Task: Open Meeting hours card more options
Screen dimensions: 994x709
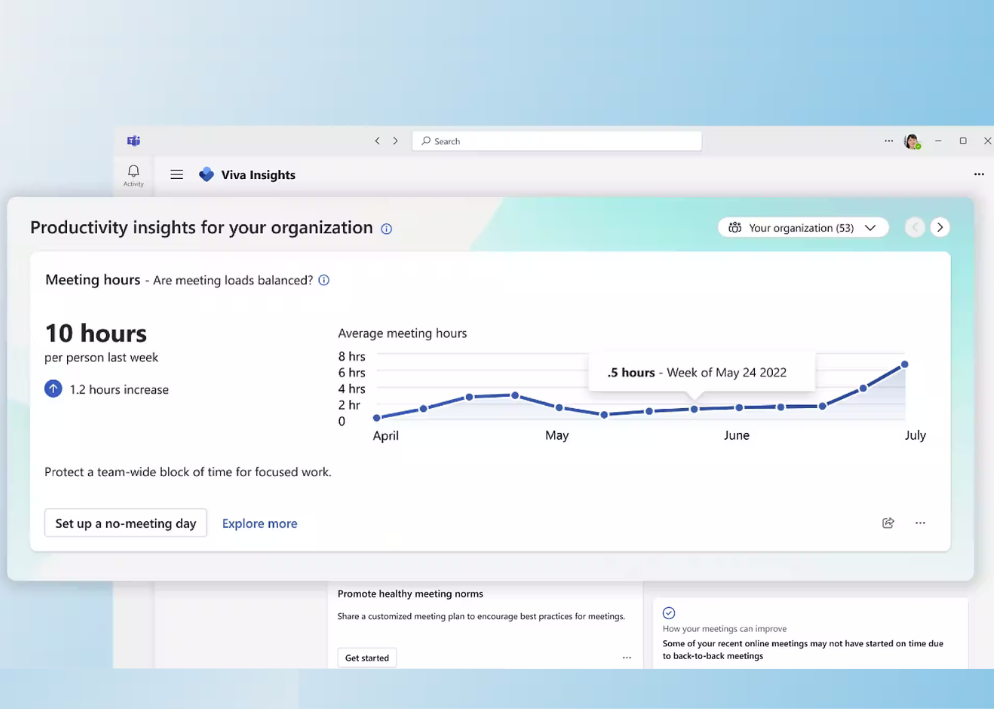Action: click(920, 523)
